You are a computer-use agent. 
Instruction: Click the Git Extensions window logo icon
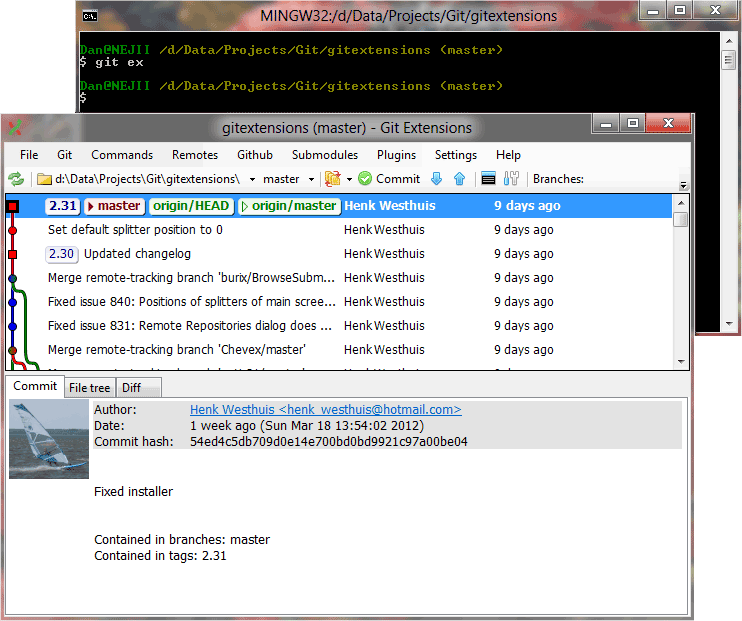[x=15, y=127]
